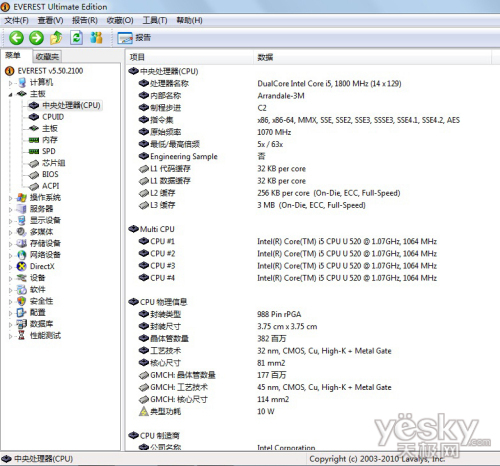Select the SPD memory icon in tree

(x=34, y=151)
